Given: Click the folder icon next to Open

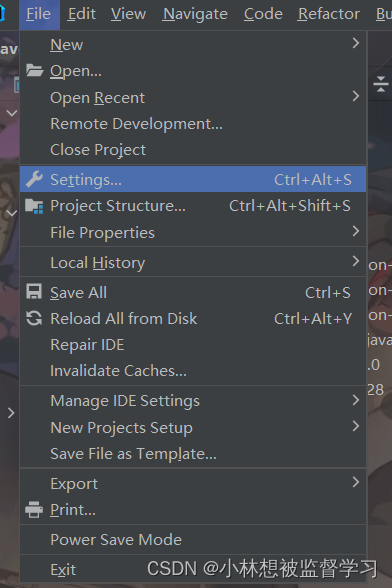Looking at the screenshot, I should tap(35, 70).
